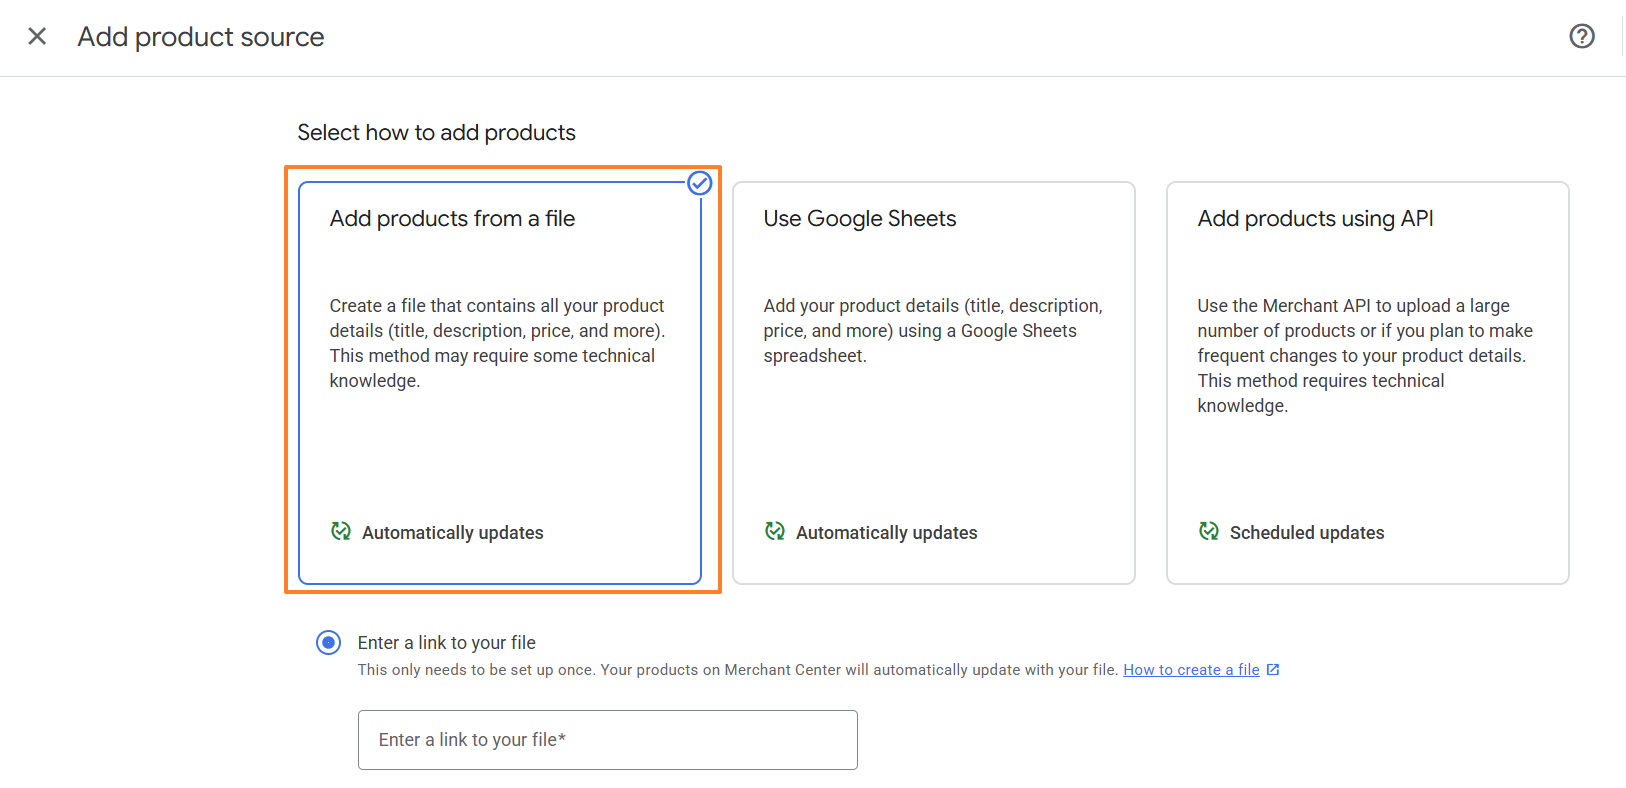The height and width of the screenshot is (788, 1626).
Task: Choose the Add products using API title
Action: [x=1315, y=219]
